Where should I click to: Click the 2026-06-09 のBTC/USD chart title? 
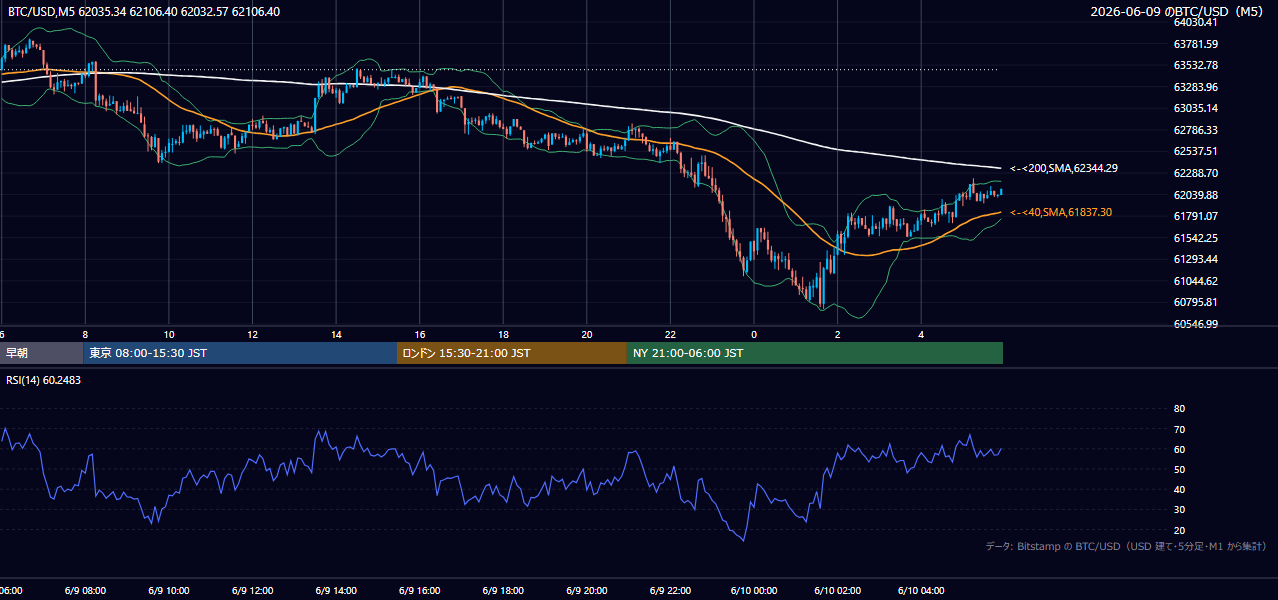pyautogui.click(x=1180, y=12)
